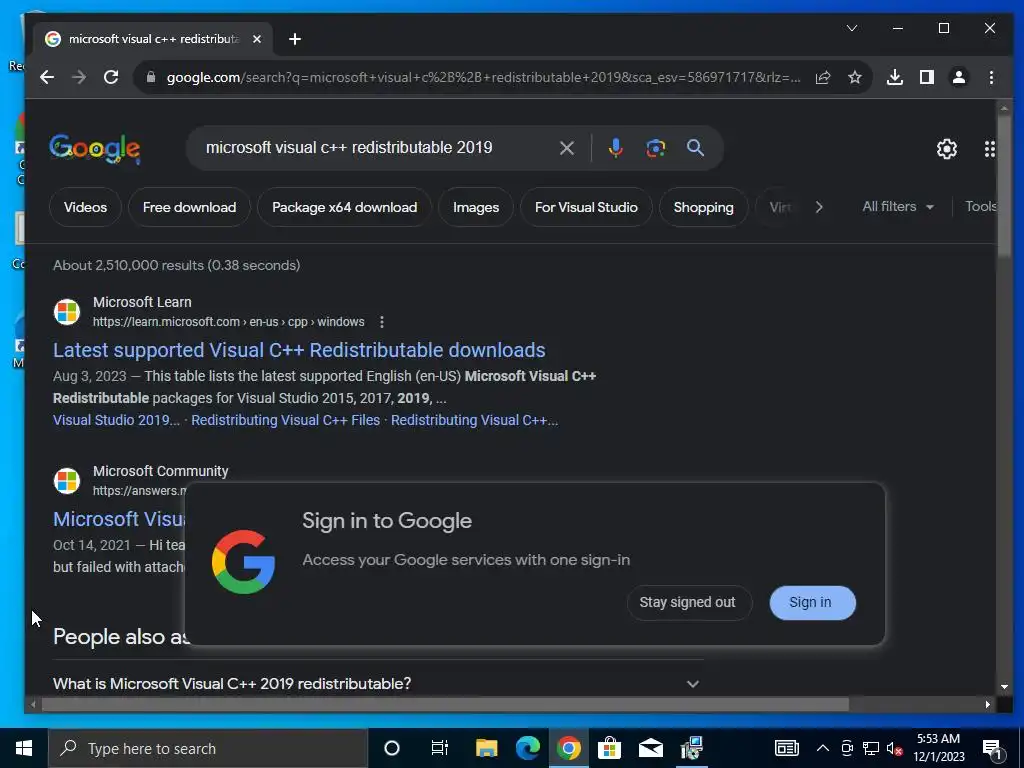Open the site security lock icon

pyautogui.click(x=151, y=77)
